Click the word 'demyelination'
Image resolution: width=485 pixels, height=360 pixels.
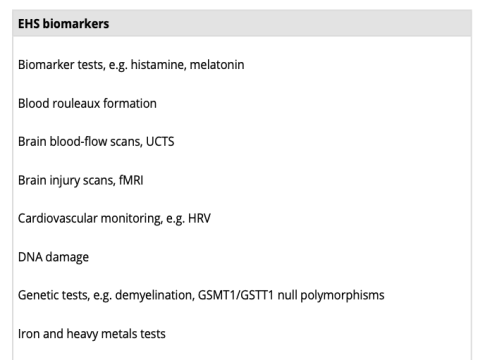pyautogui.click(x=155, y=295)
